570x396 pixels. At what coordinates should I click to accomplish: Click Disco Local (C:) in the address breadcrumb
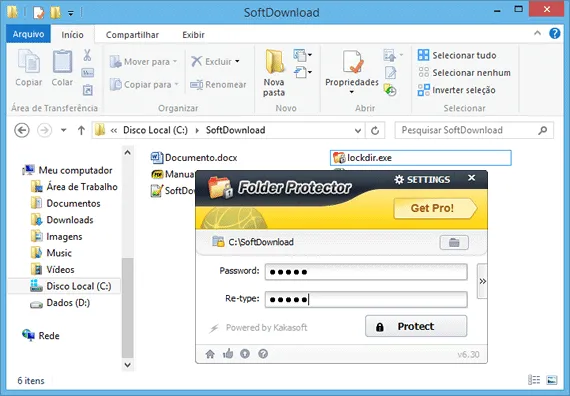(155, 130)
